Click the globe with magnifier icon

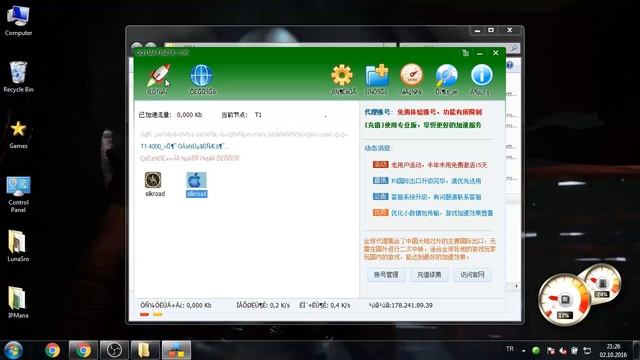(x=446, y=76)
